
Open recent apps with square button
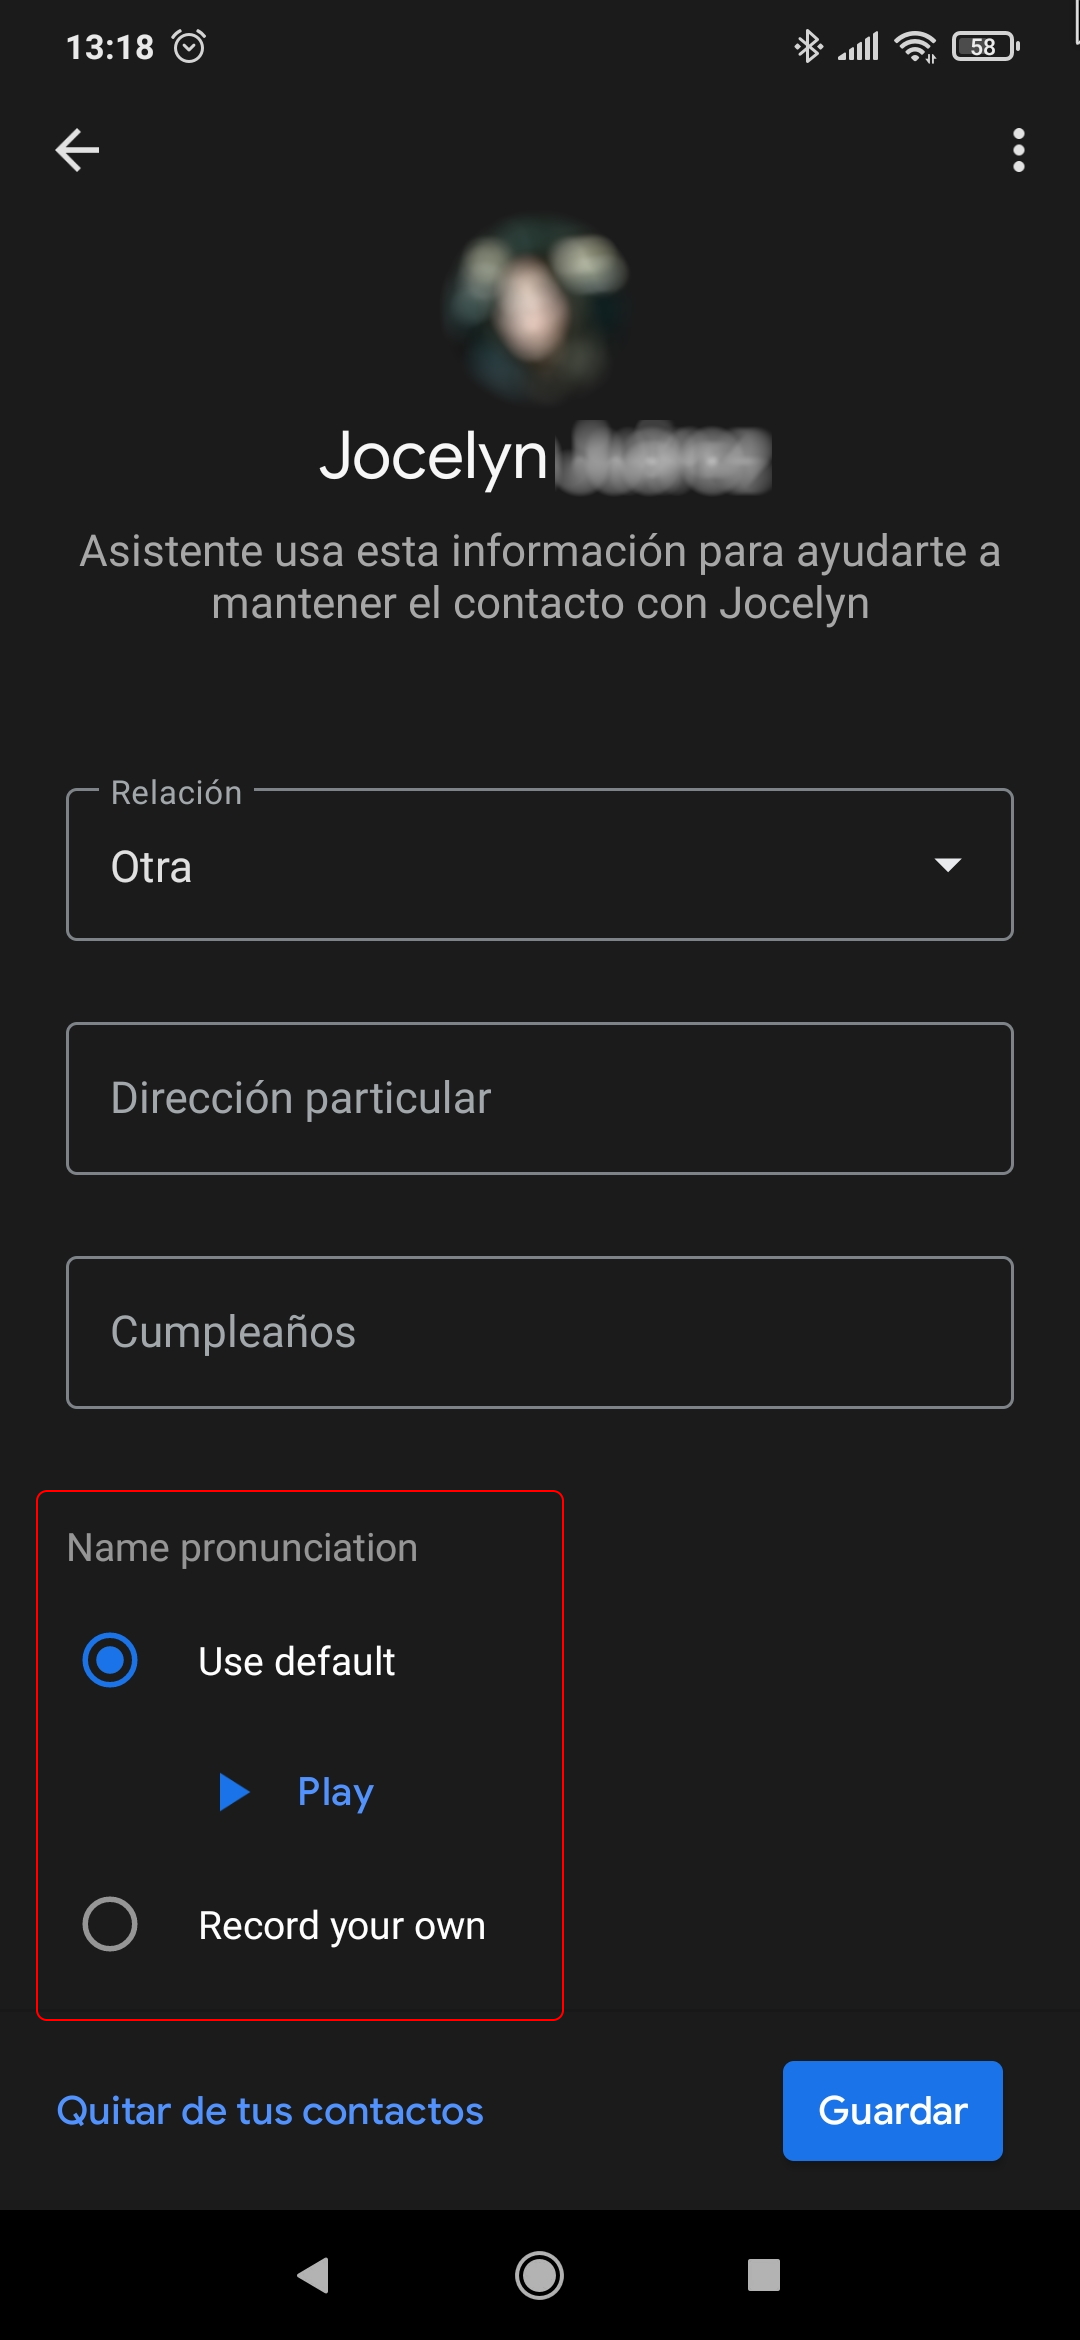pos(764,2275)
